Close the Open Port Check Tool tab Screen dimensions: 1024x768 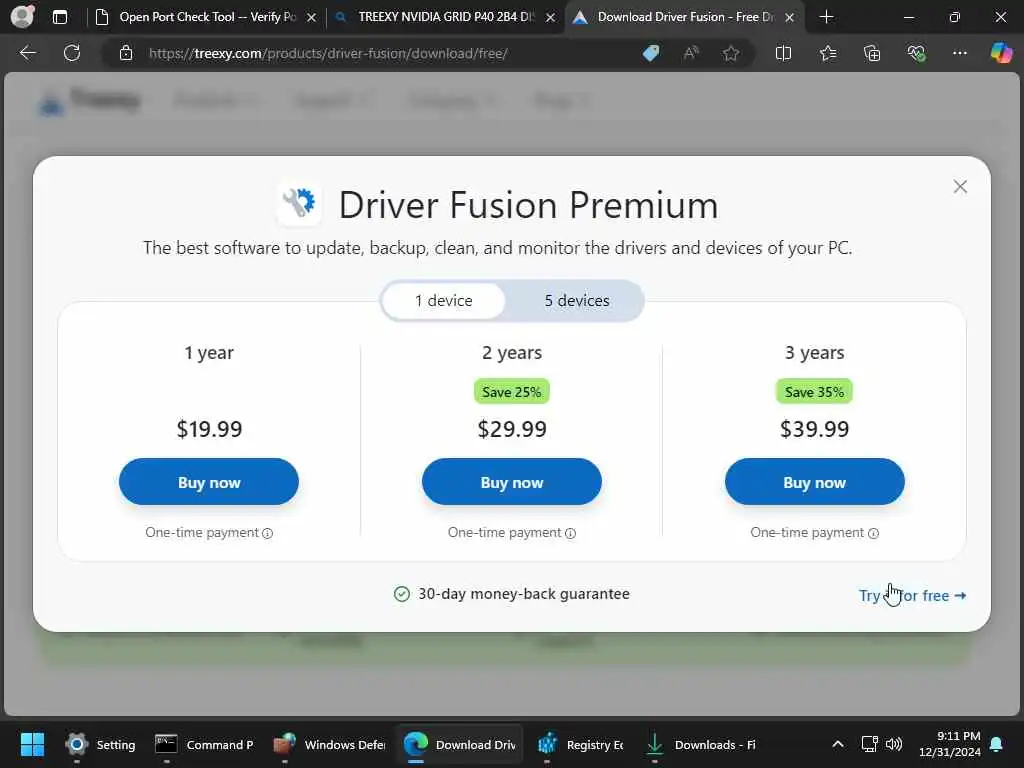click(x=312, y=18)
